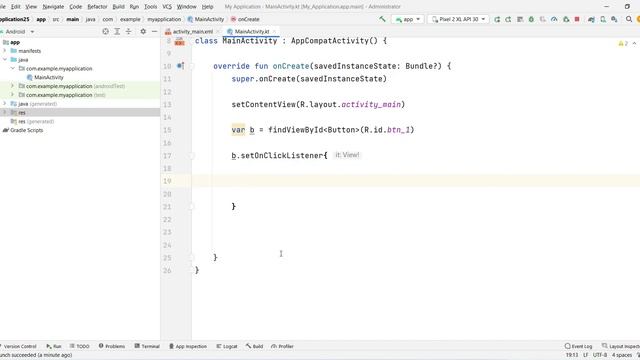Open the Run tool window tab

54,346
